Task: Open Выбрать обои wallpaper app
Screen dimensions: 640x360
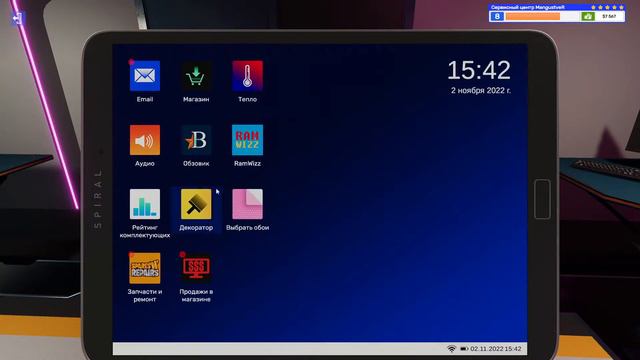Action: click(247, 204)
